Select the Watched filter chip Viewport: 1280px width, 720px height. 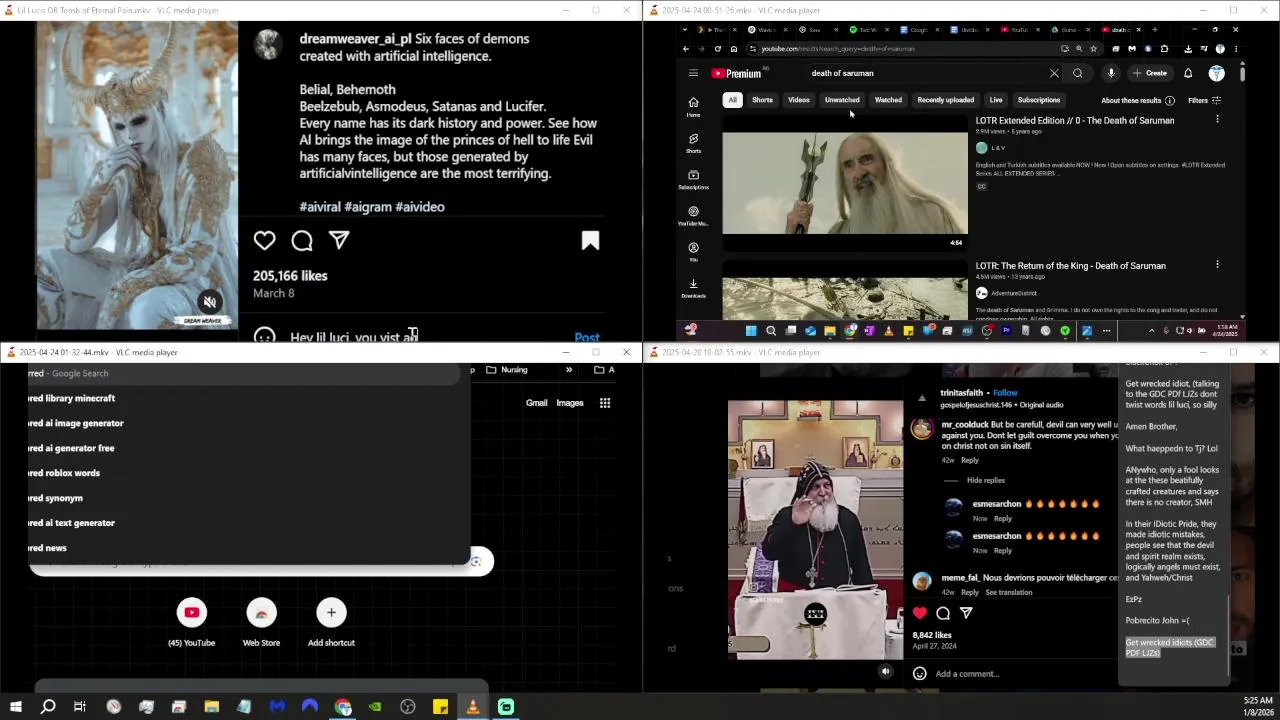888,100
